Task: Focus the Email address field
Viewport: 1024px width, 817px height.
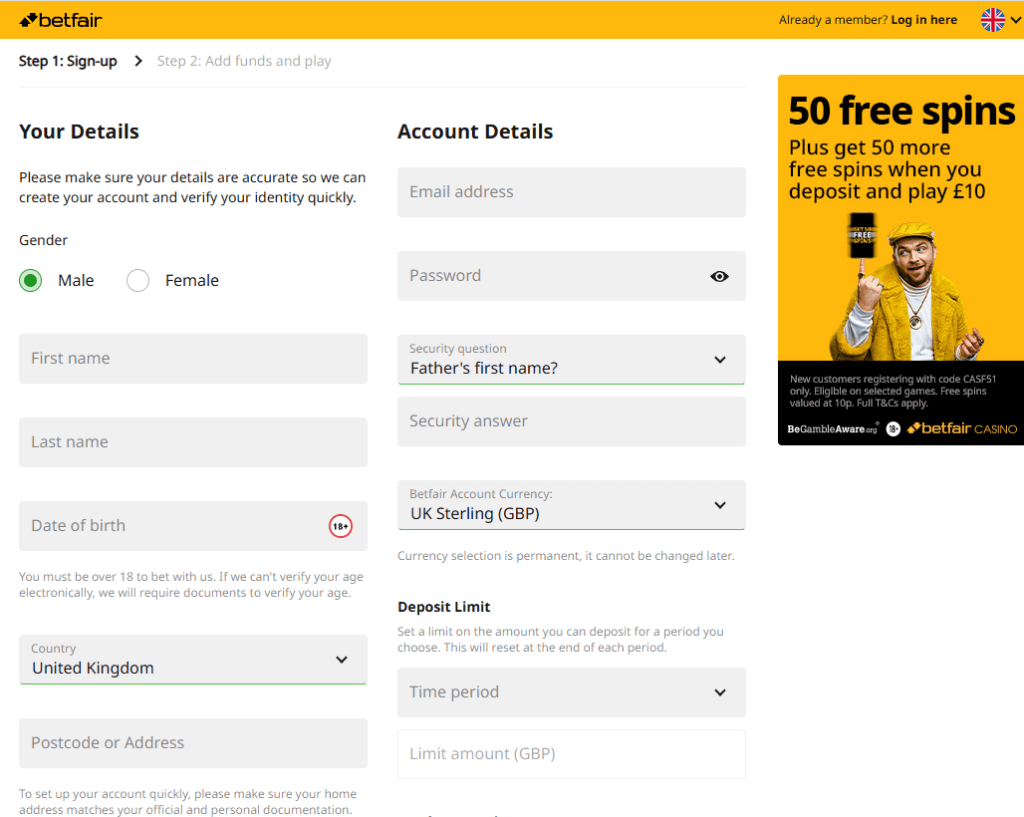Action: click(571, 192)
